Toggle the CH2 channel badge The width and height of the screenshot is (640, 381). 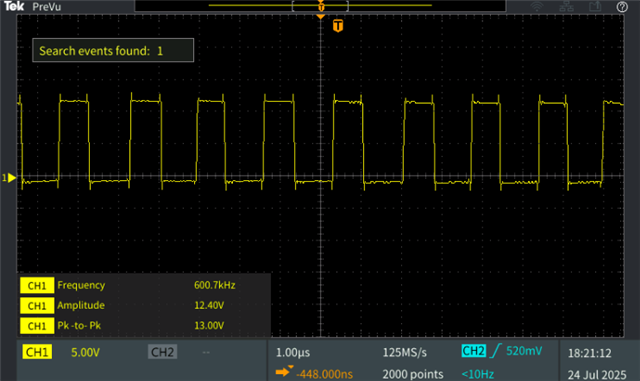click(162, 352)
